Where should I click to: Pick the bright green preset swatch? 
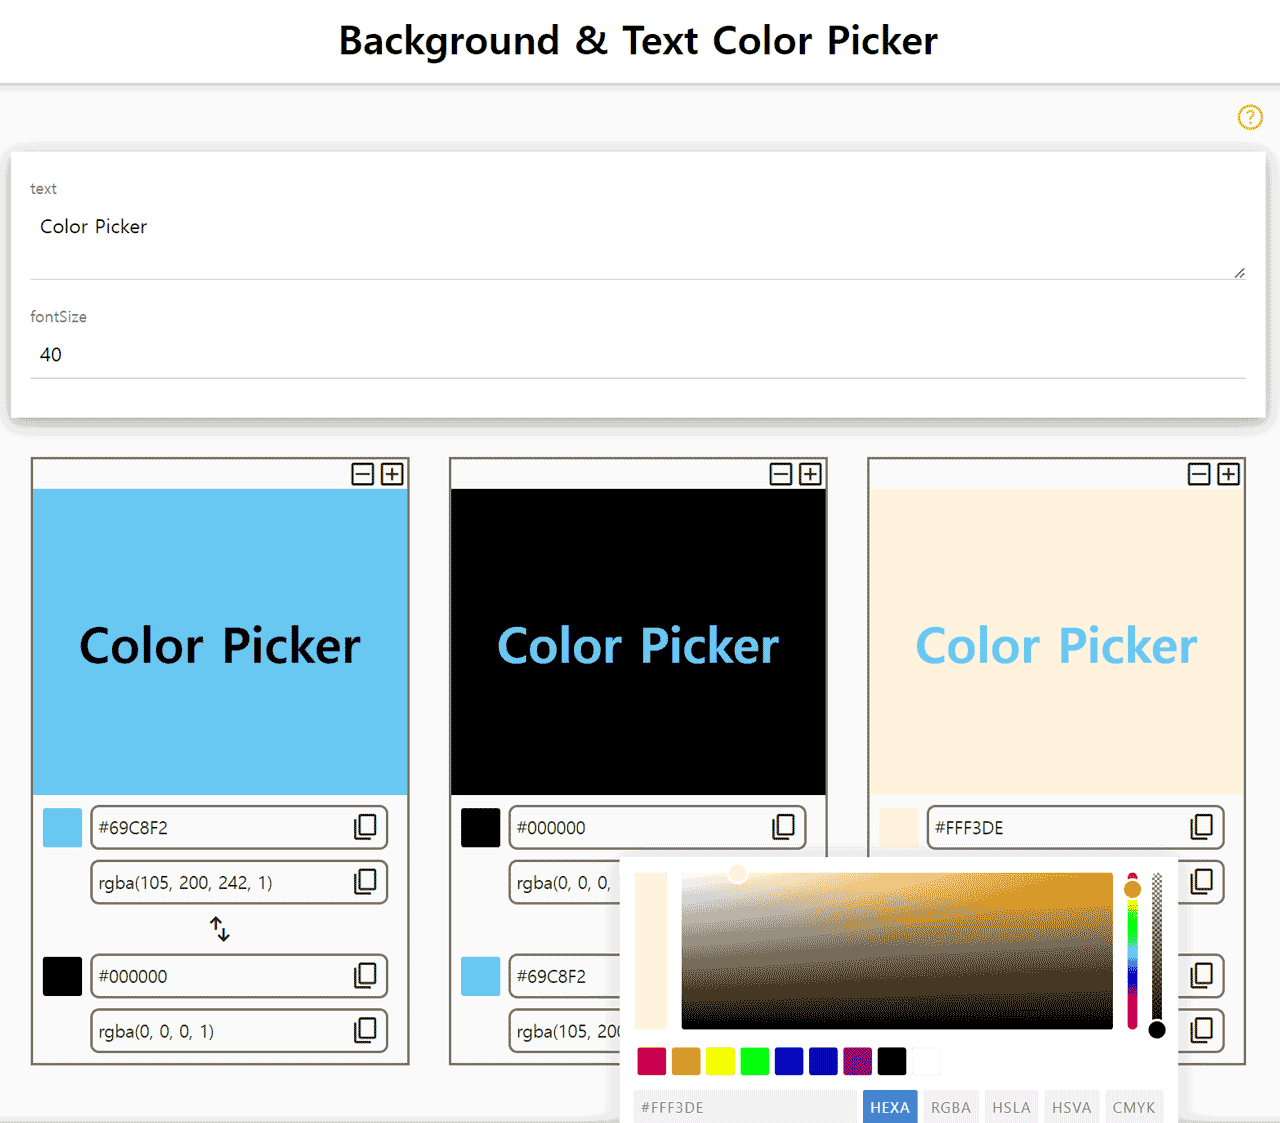(754, 1061)
